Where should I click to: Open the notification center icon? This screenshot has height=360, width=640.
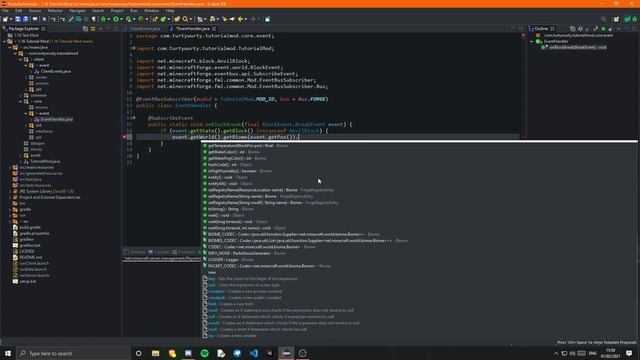point(629,353)
